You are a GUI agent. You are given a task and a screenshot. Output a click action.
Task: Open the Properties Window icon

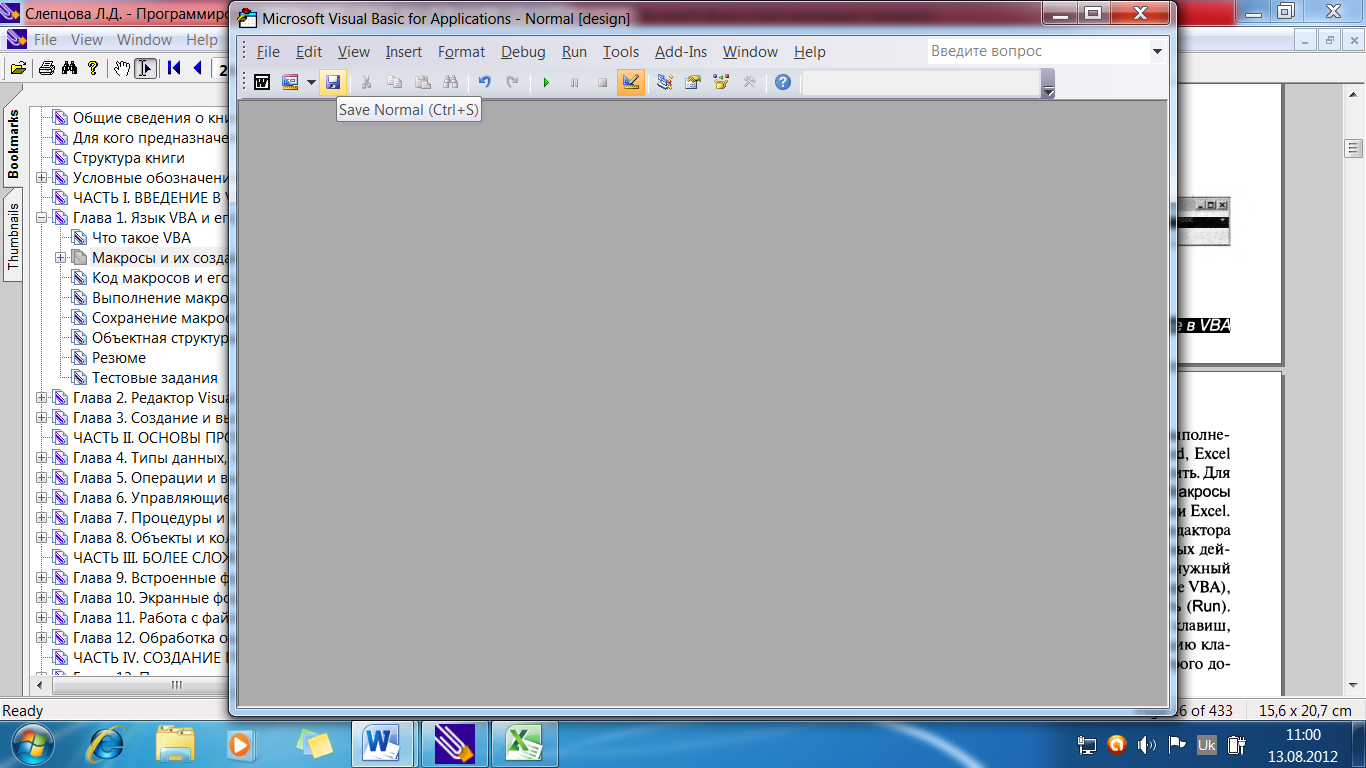(692, 82)
